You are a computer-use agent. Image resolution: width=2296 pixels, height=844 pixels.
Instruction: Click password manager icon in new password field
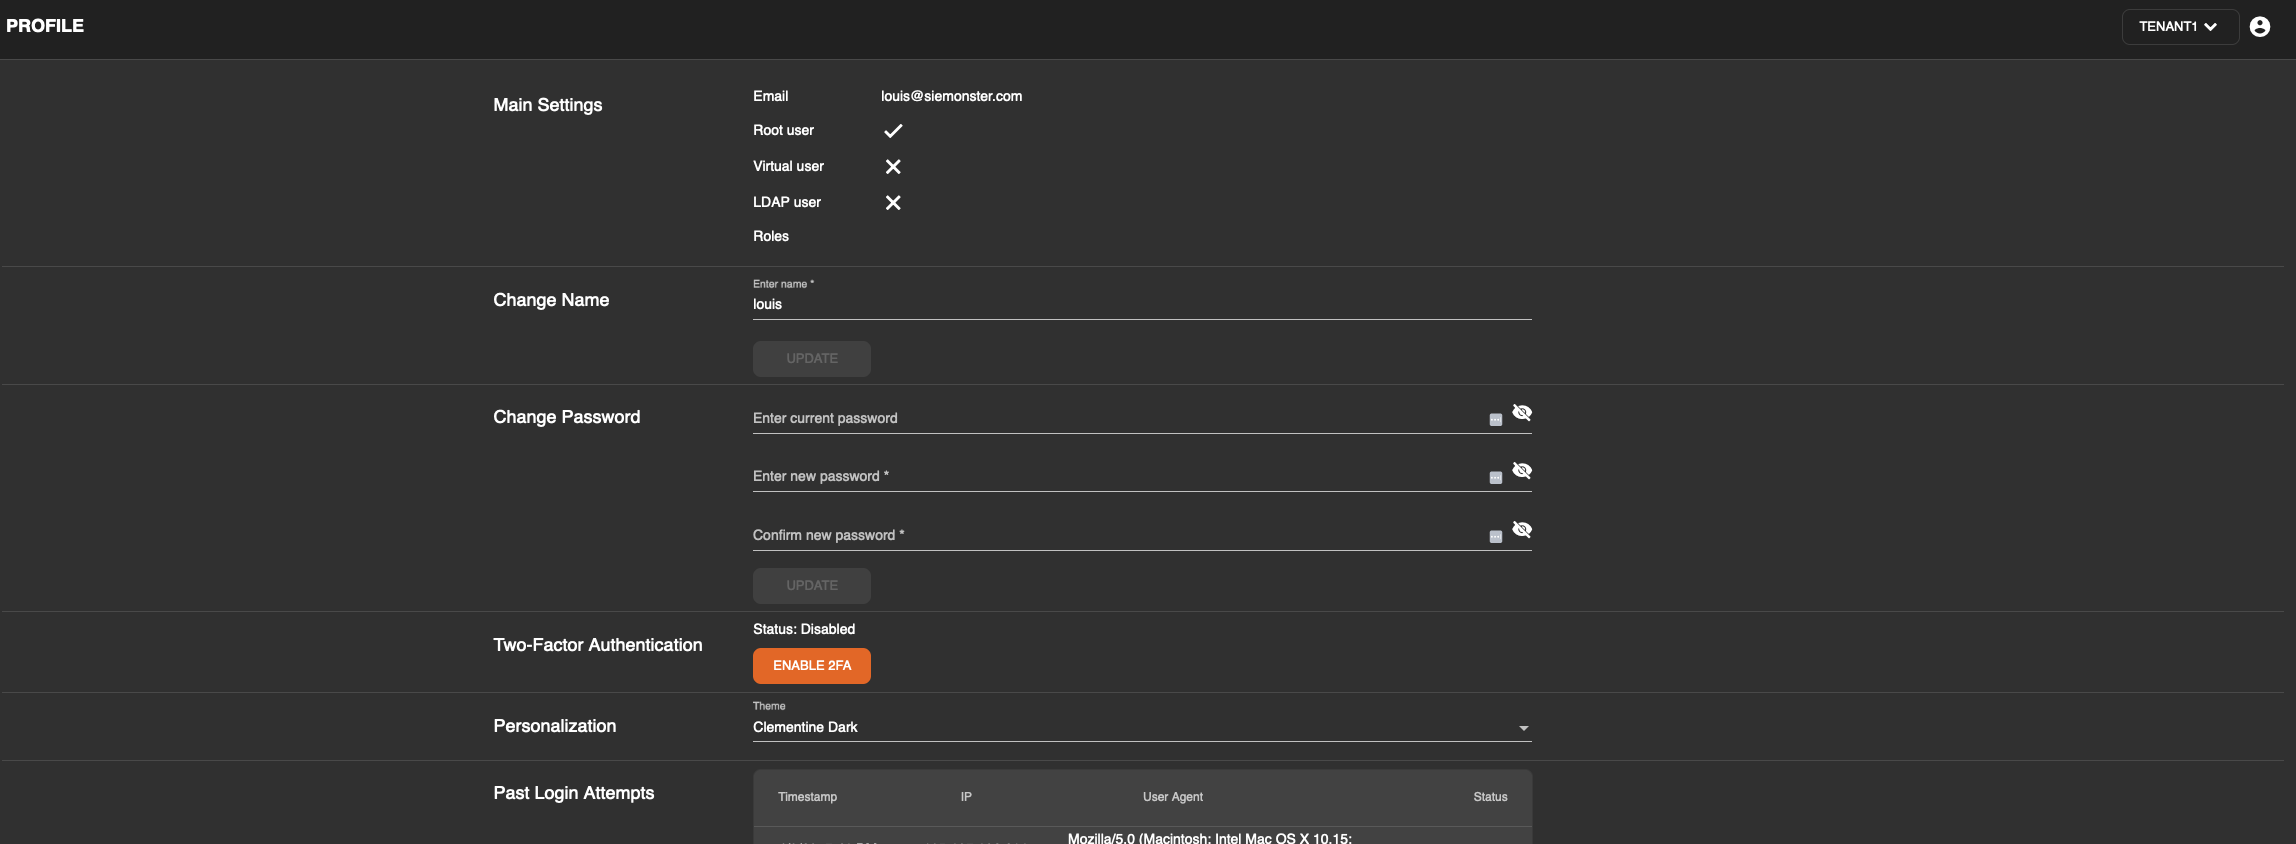[1495, 478]
